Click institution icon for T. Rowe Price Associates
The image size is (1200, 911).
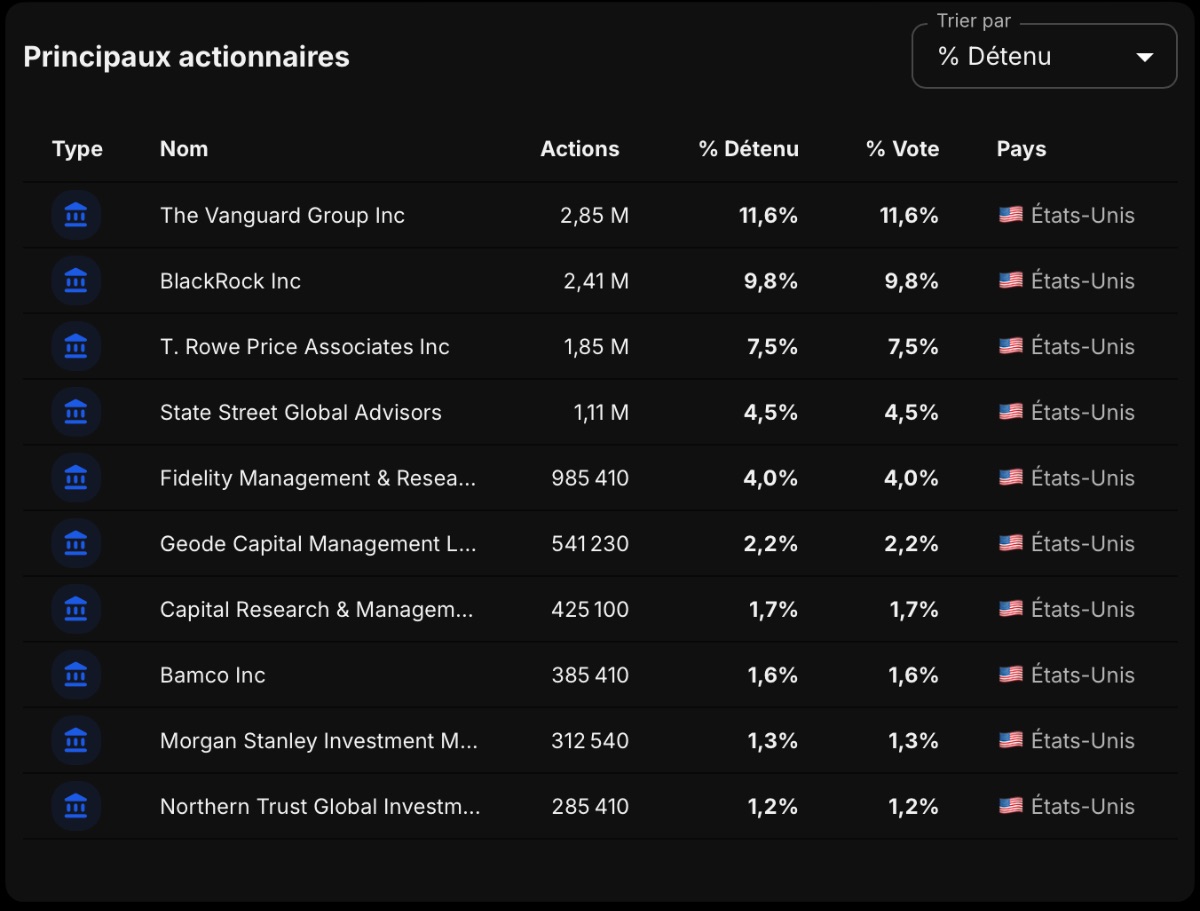coord(76,347)
